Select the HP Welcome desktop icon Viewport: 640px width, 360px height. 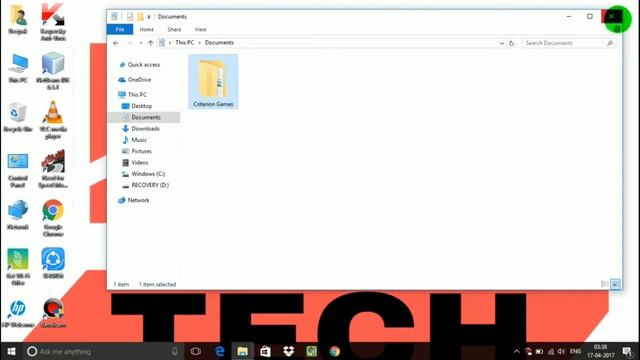[x=18, y=313]
